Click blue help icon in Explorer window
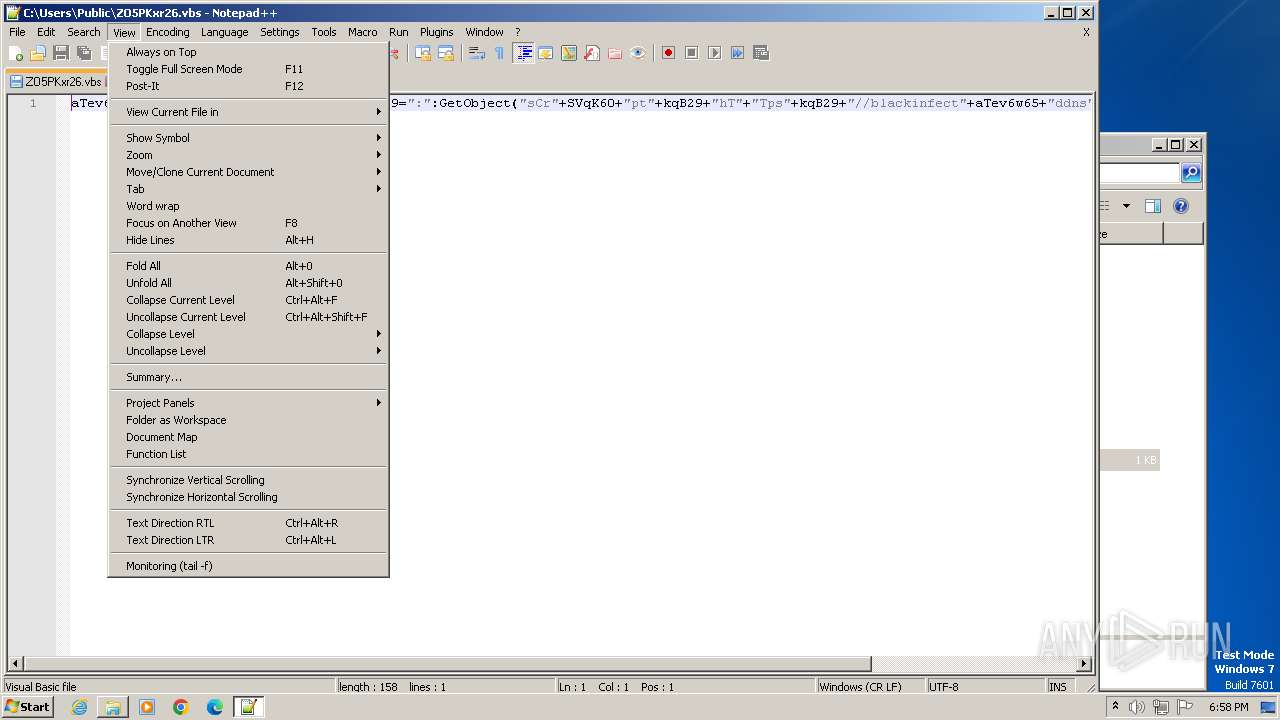The image size is (1280, 720). (1181, 206)
